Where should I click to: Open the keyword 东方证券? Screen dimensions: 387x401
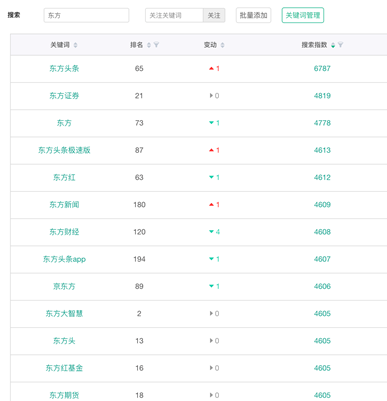tap(64, 96)
